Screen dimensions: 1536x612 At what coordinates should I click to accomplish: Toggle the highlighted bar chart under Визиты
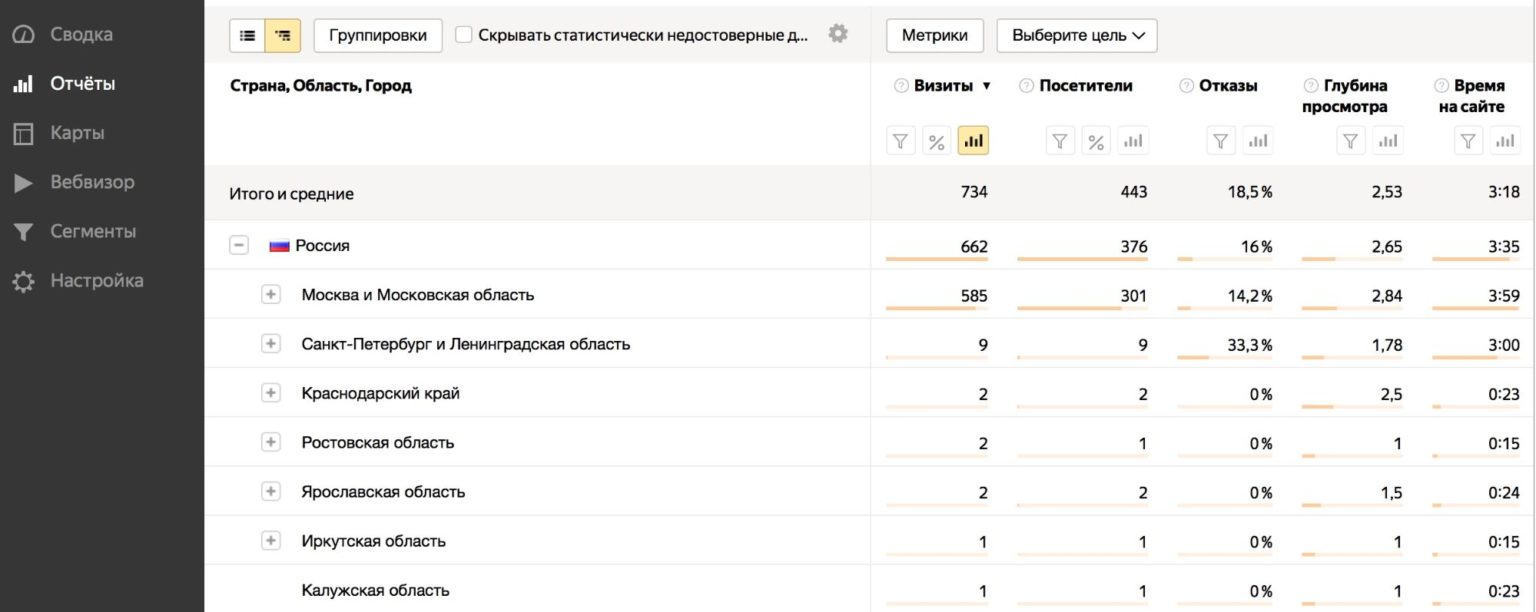click(x=972, y=141)
